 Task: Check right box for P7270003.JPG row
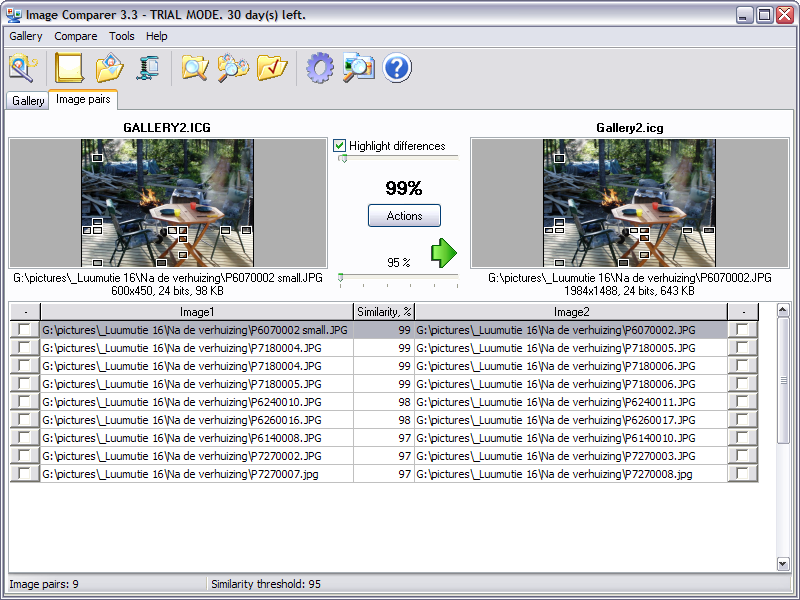click(x=742, y=456)
